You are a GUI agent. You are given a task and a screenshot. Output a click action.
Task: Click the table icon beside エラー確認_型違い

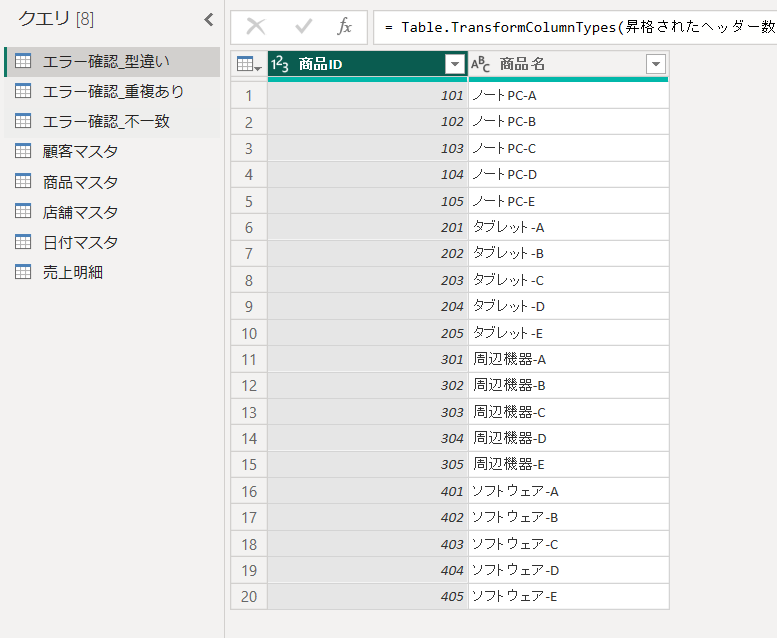tap(23, 61)
